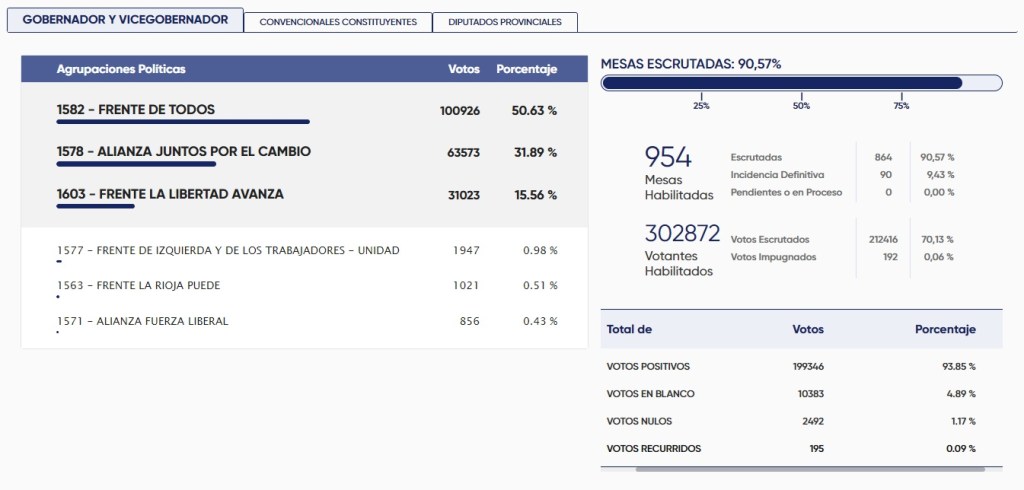The image size is (1024, 490).
Task: Click the 75% progress marker
Action: (901, 106)
